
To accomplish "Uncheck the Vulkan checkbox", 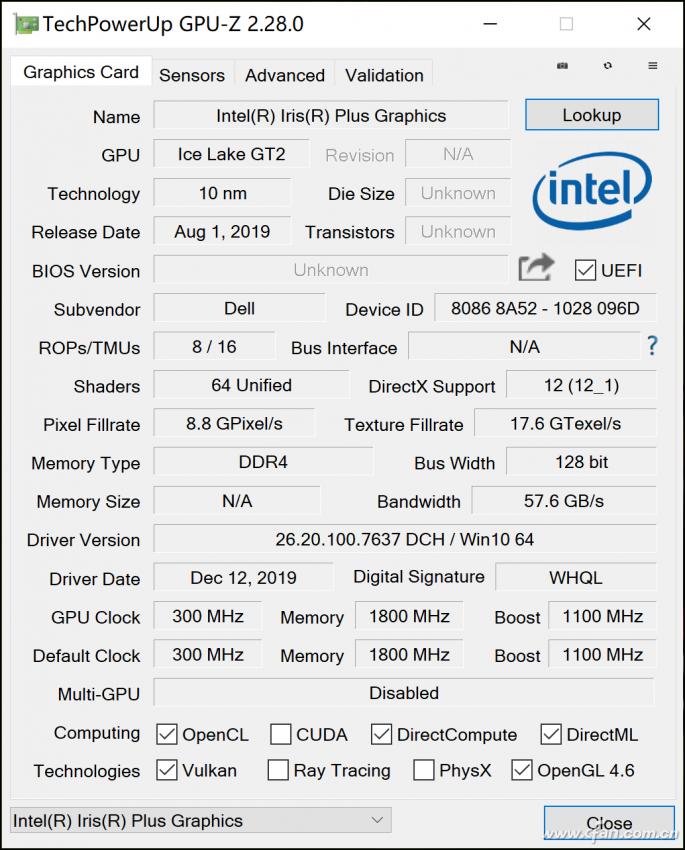I will [166, 771].
